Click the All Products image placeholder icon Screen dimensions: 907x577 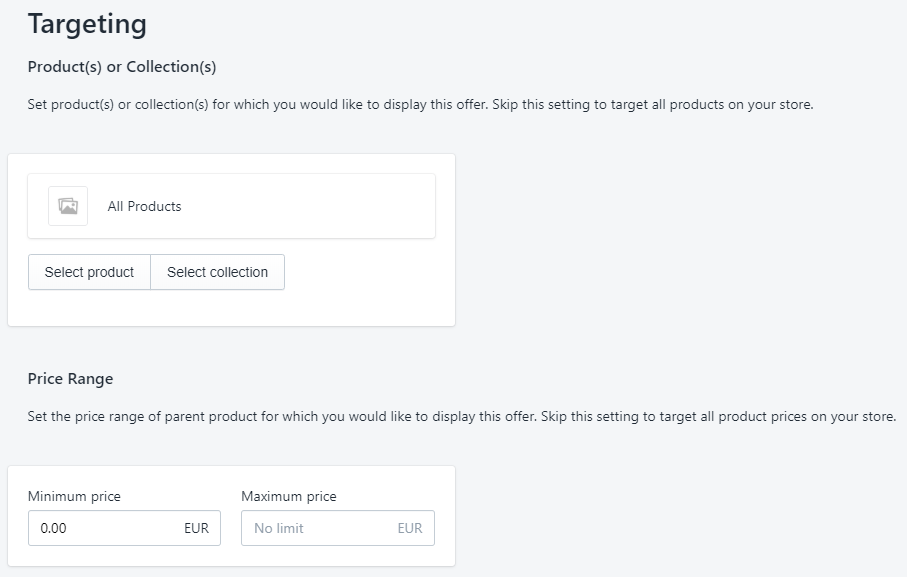pyautogui.click(x=68, y=206)
